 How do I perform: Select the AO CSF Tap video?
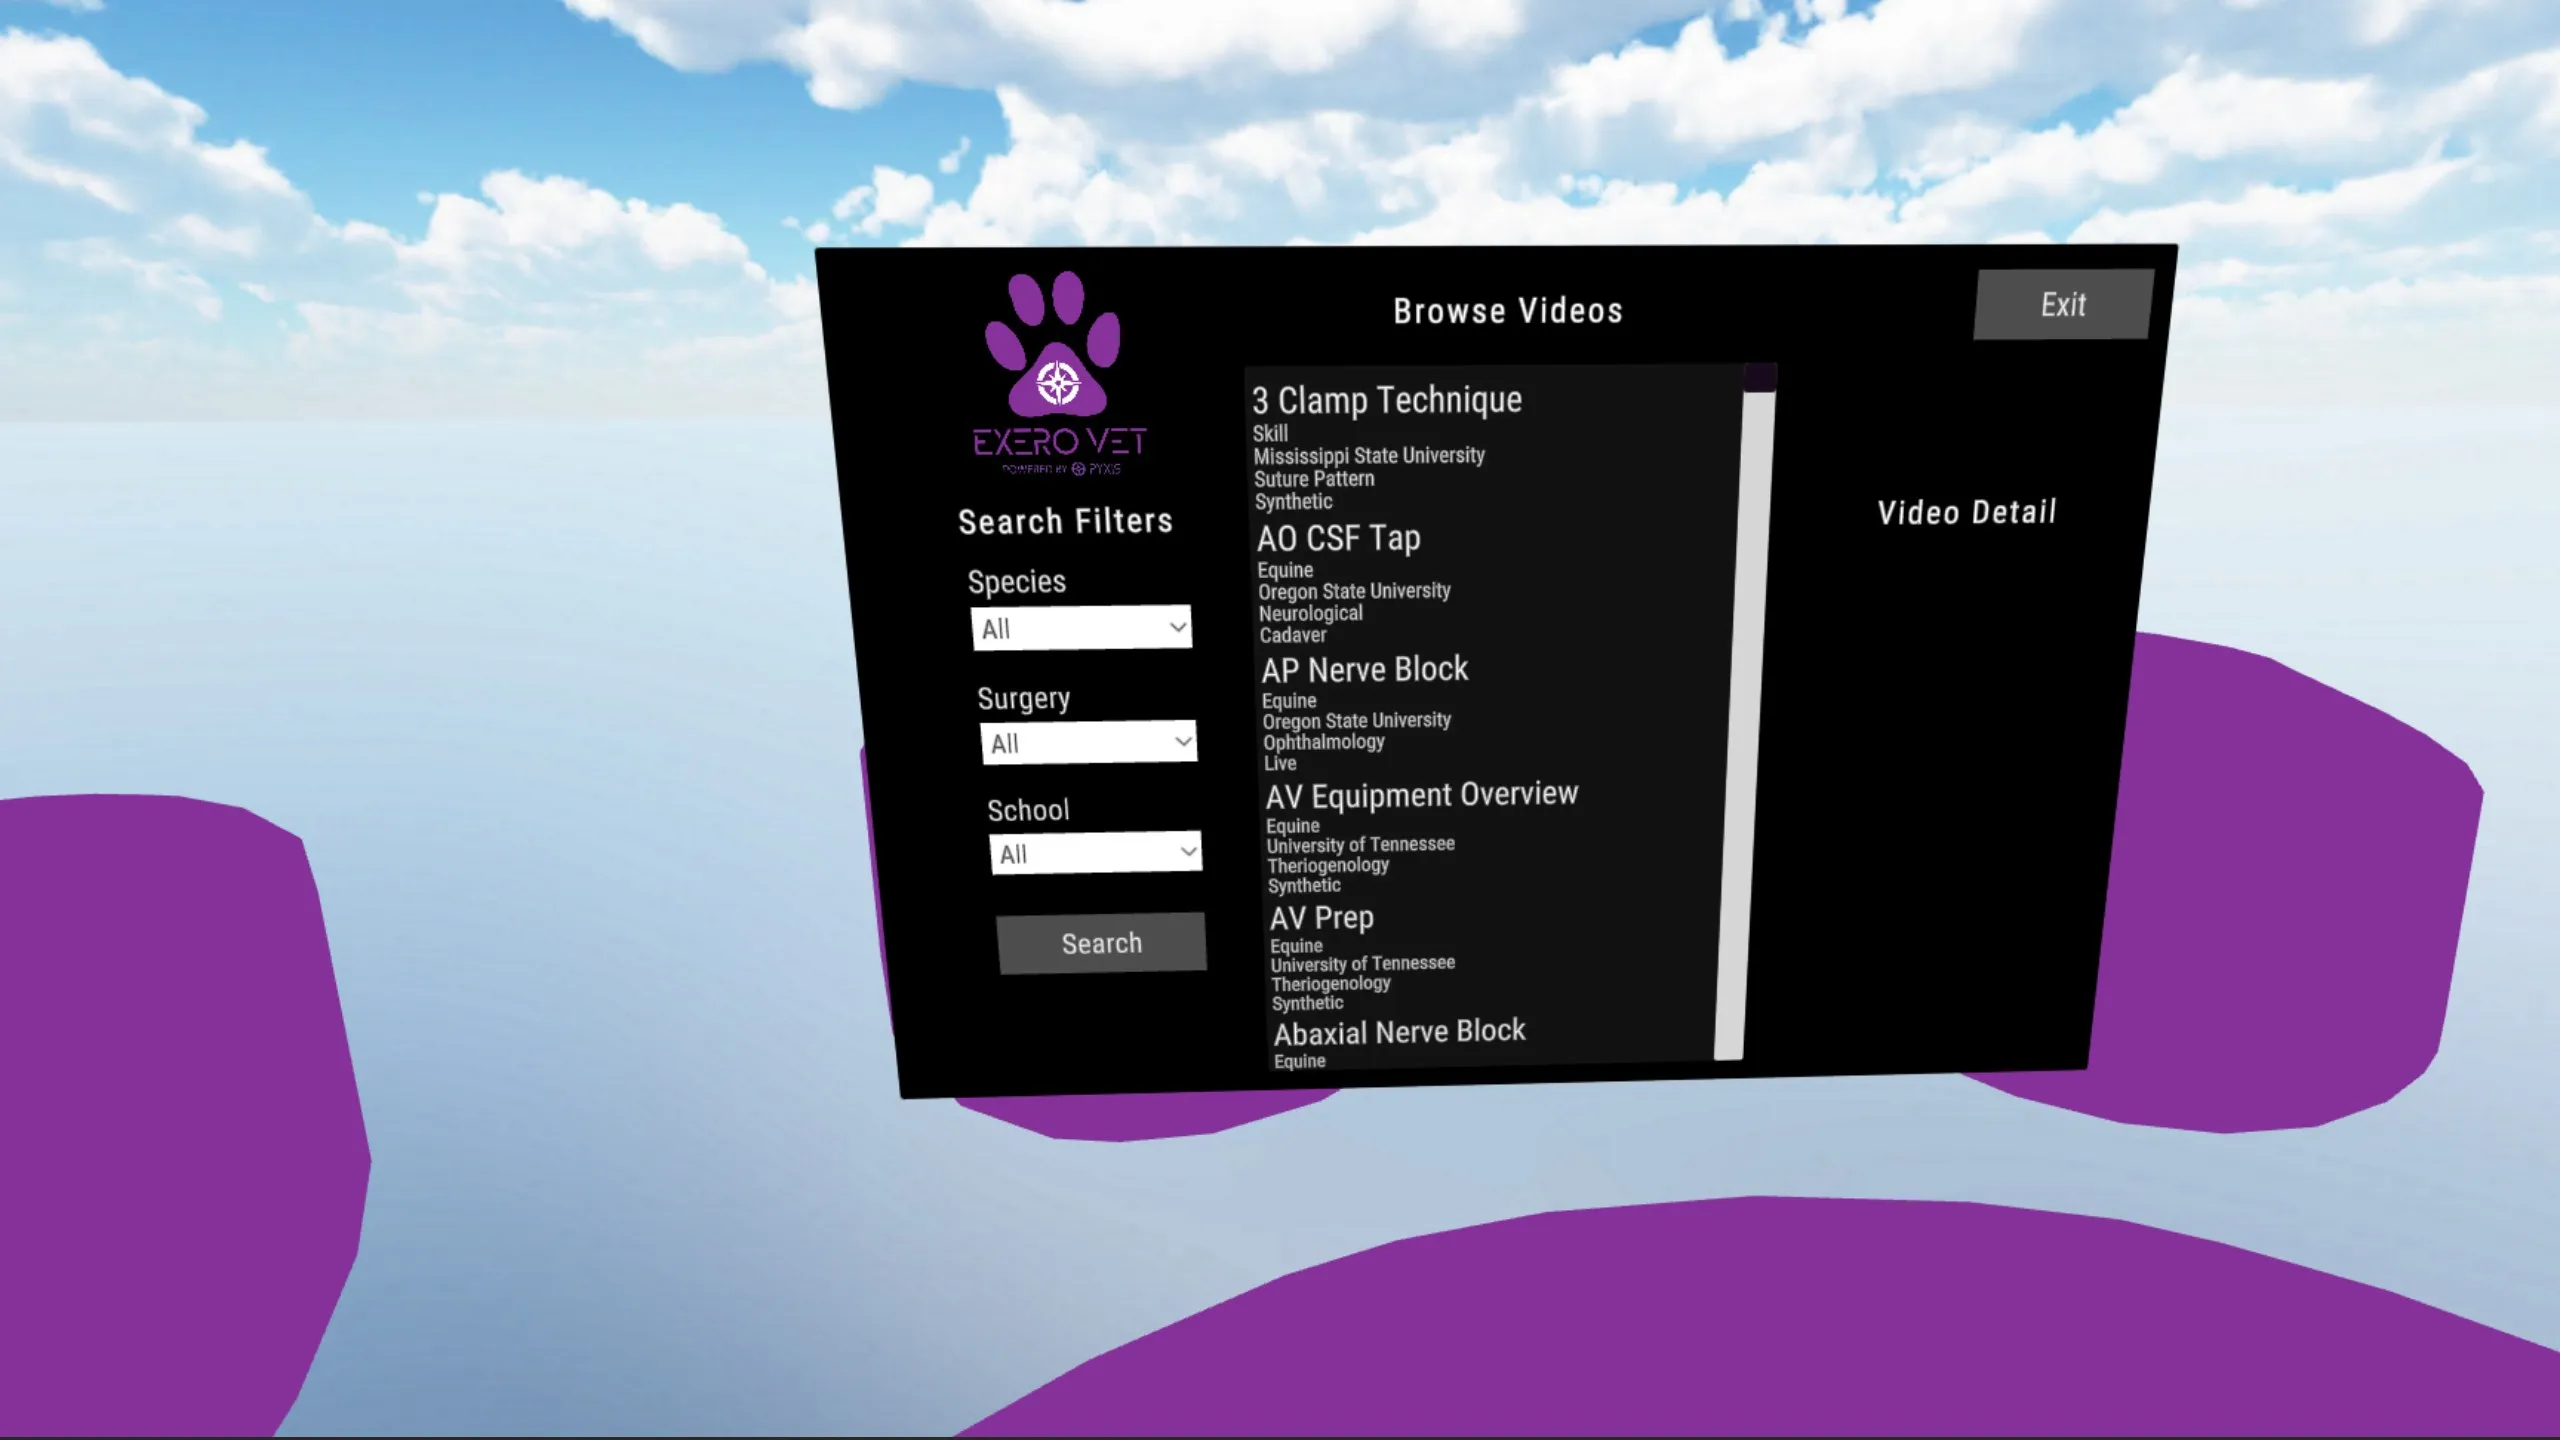[x=1338, y=539]
